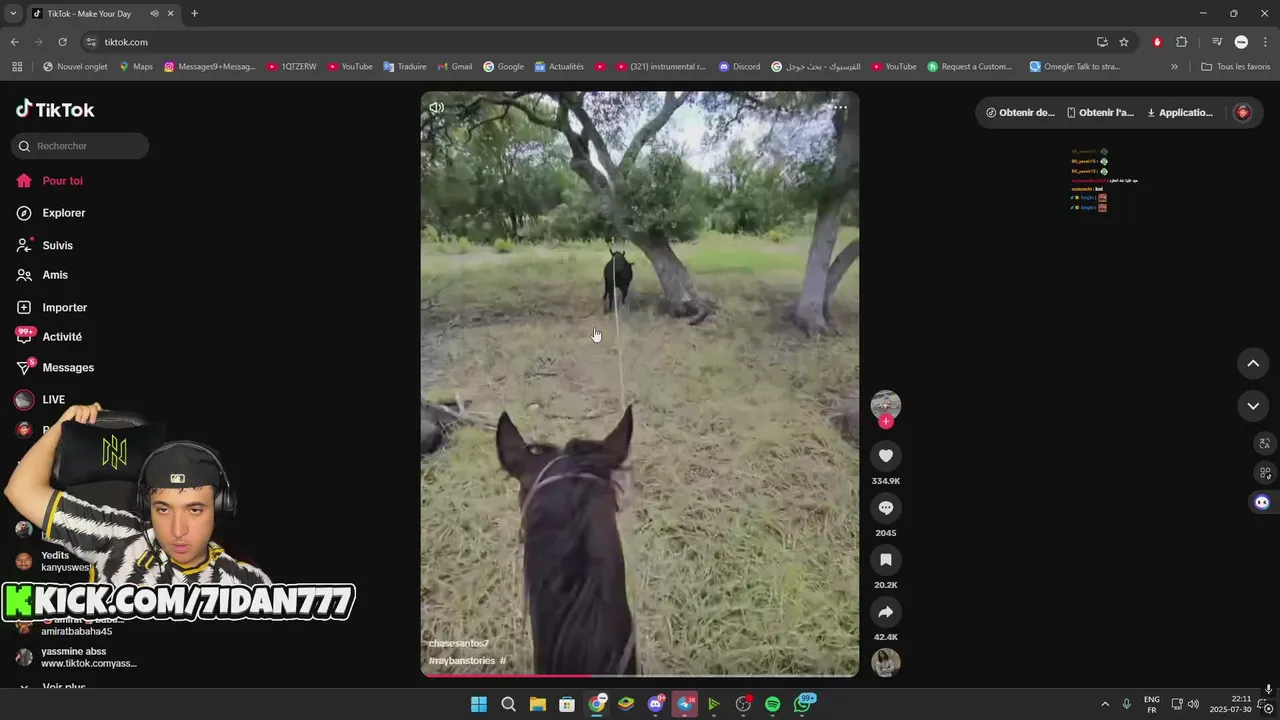Open the Importer upload page

point(64,307)
